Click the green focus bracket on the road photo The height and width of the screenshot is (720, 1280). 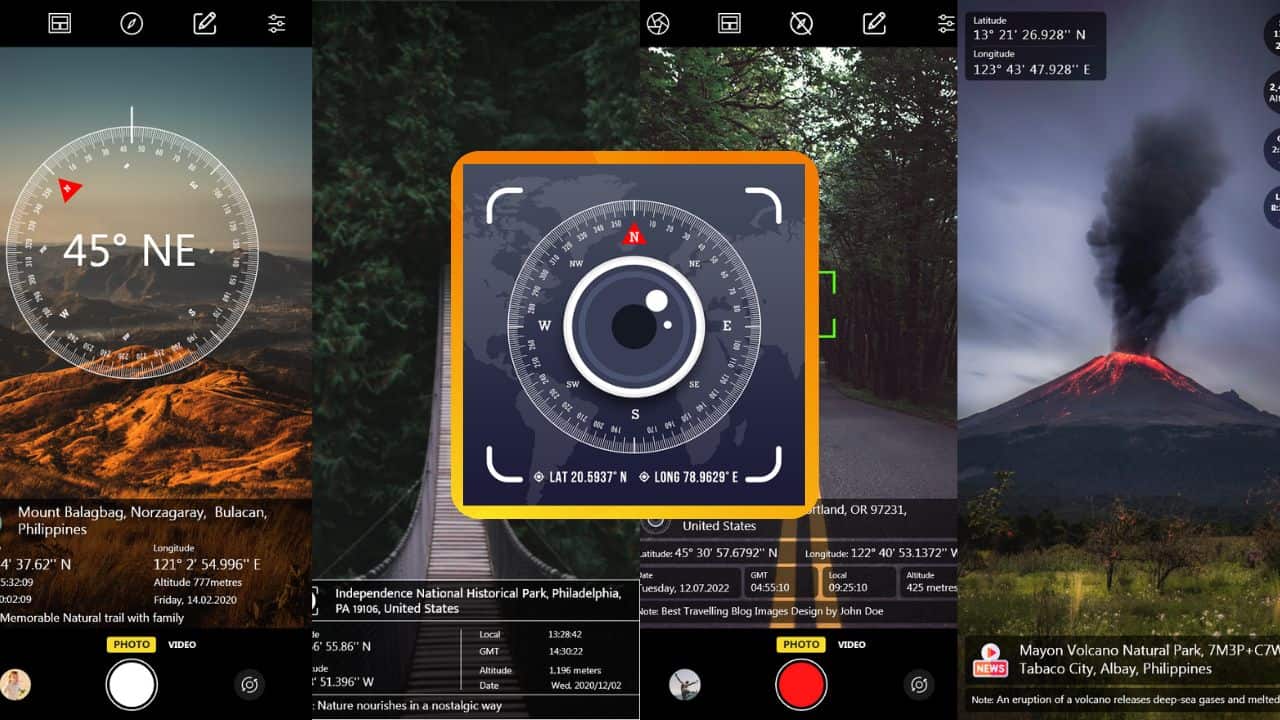pos(826,304)
